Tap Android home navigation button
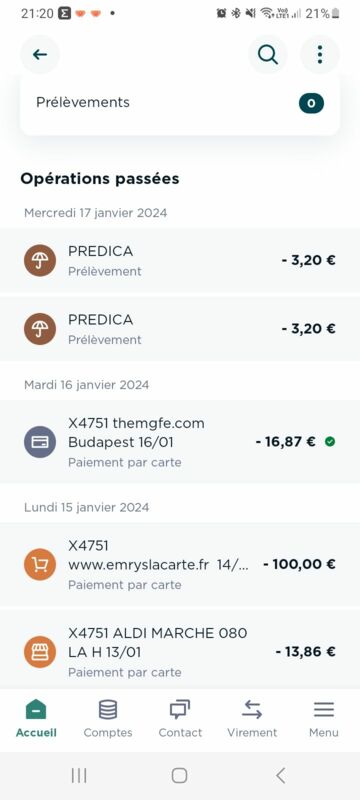Viewport: 360px width, 800px height. pos(179,776)
